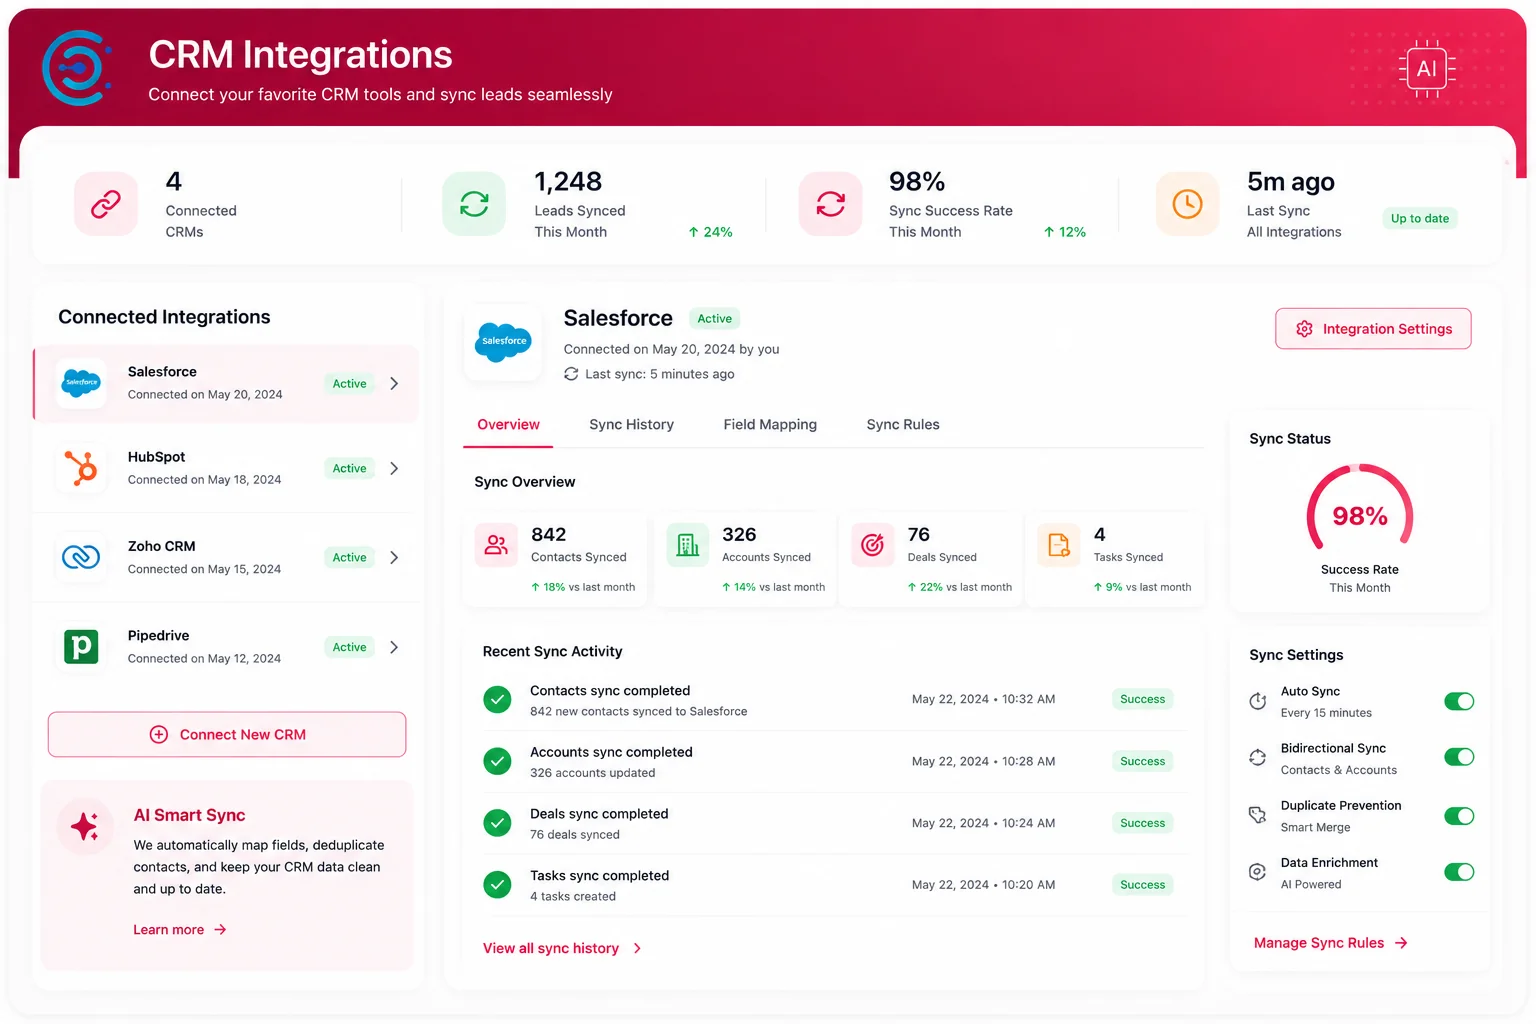Viewport: 1536px width, 1024px height.
Task: Click the Up to date status badge
Action: (1420, 218)
